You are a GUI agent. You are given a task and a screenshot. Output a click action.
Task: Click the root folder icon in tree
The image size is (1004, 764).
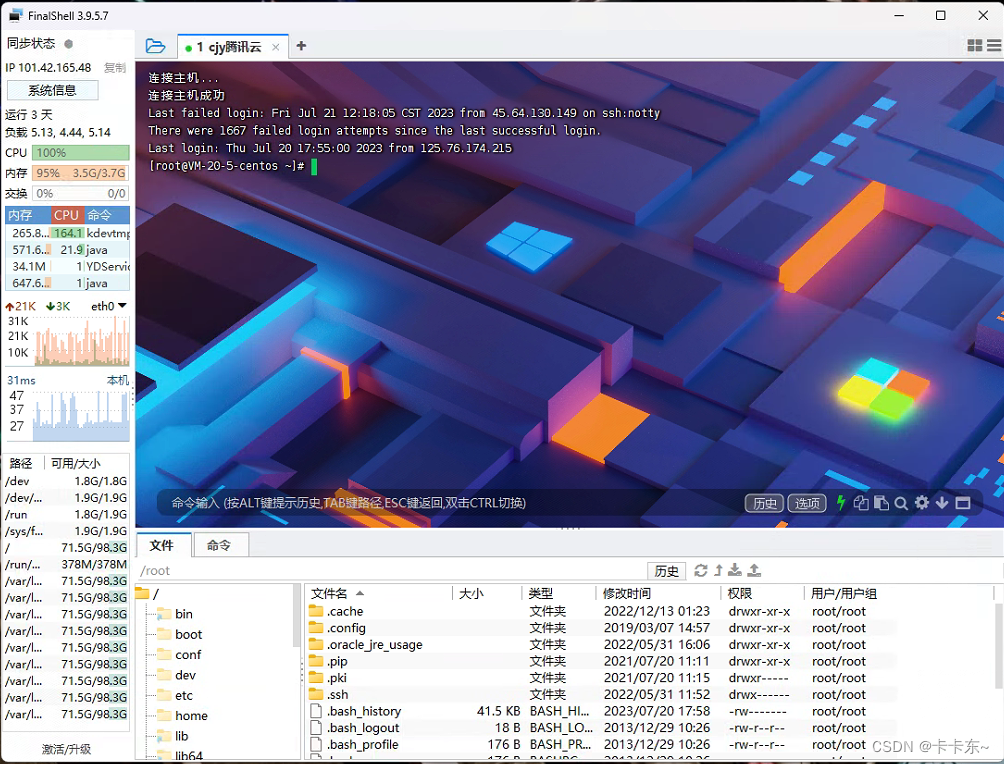pos(142,594)
